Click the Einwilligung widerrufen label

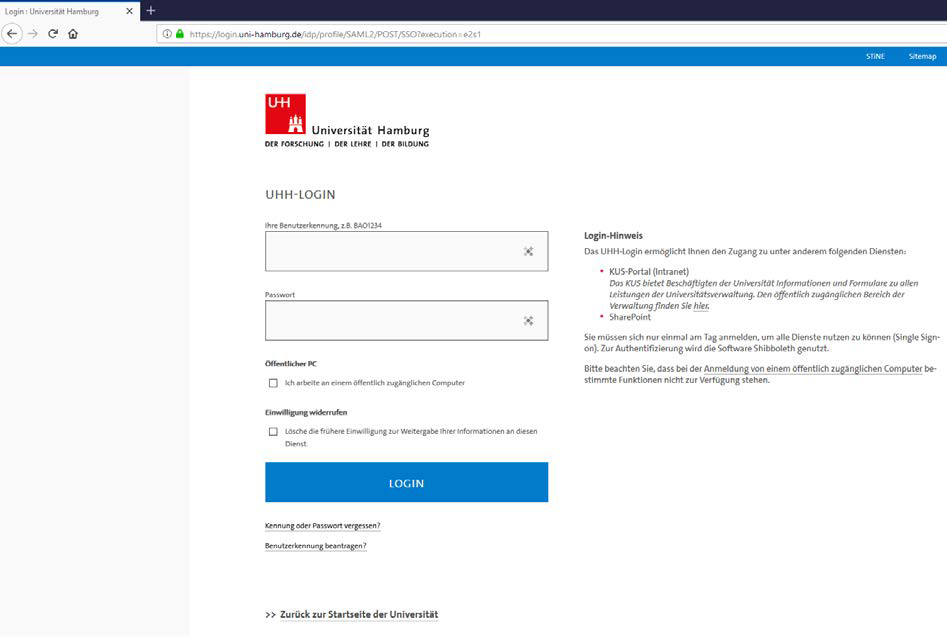(306, 412)
